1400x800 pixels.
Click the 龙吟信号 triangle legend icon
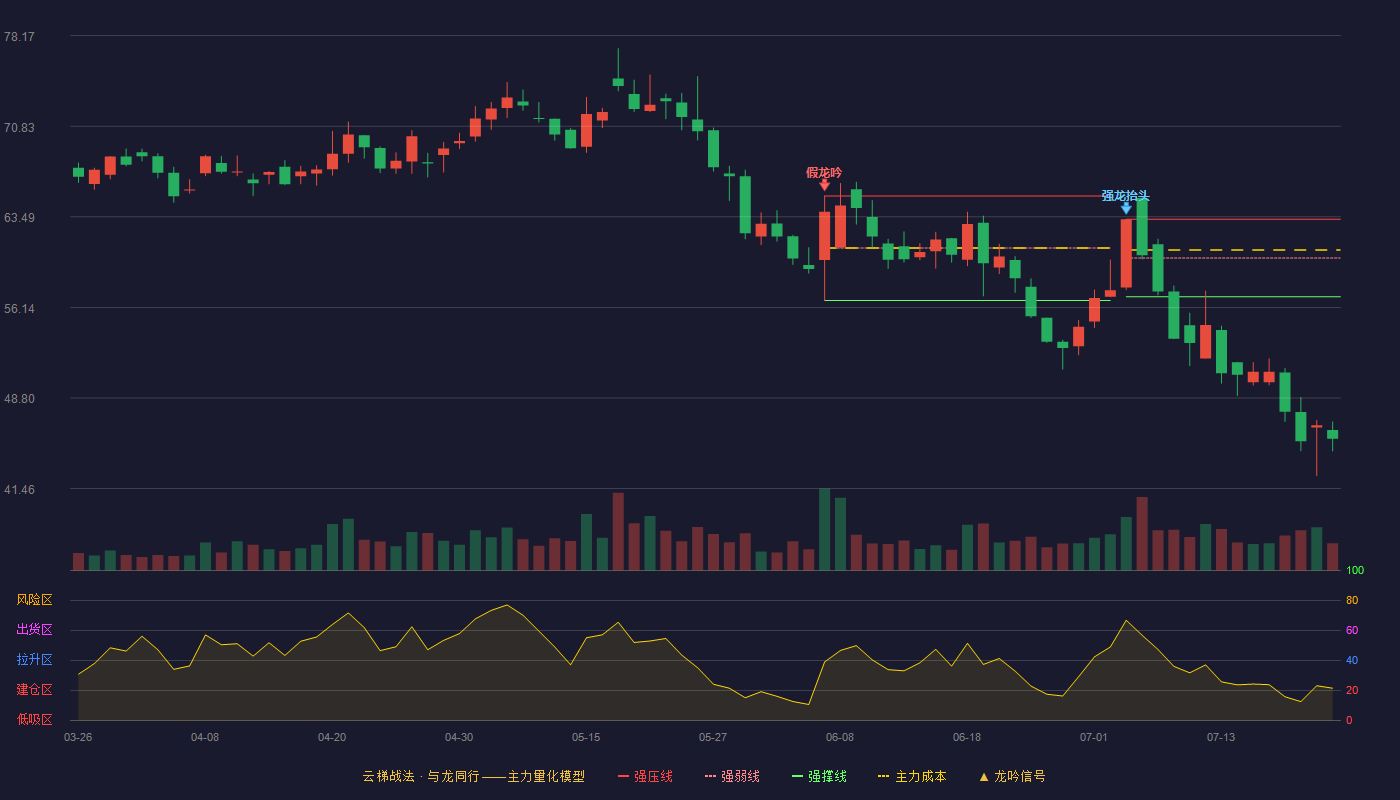pyautogui.click(x=983, y=777)
